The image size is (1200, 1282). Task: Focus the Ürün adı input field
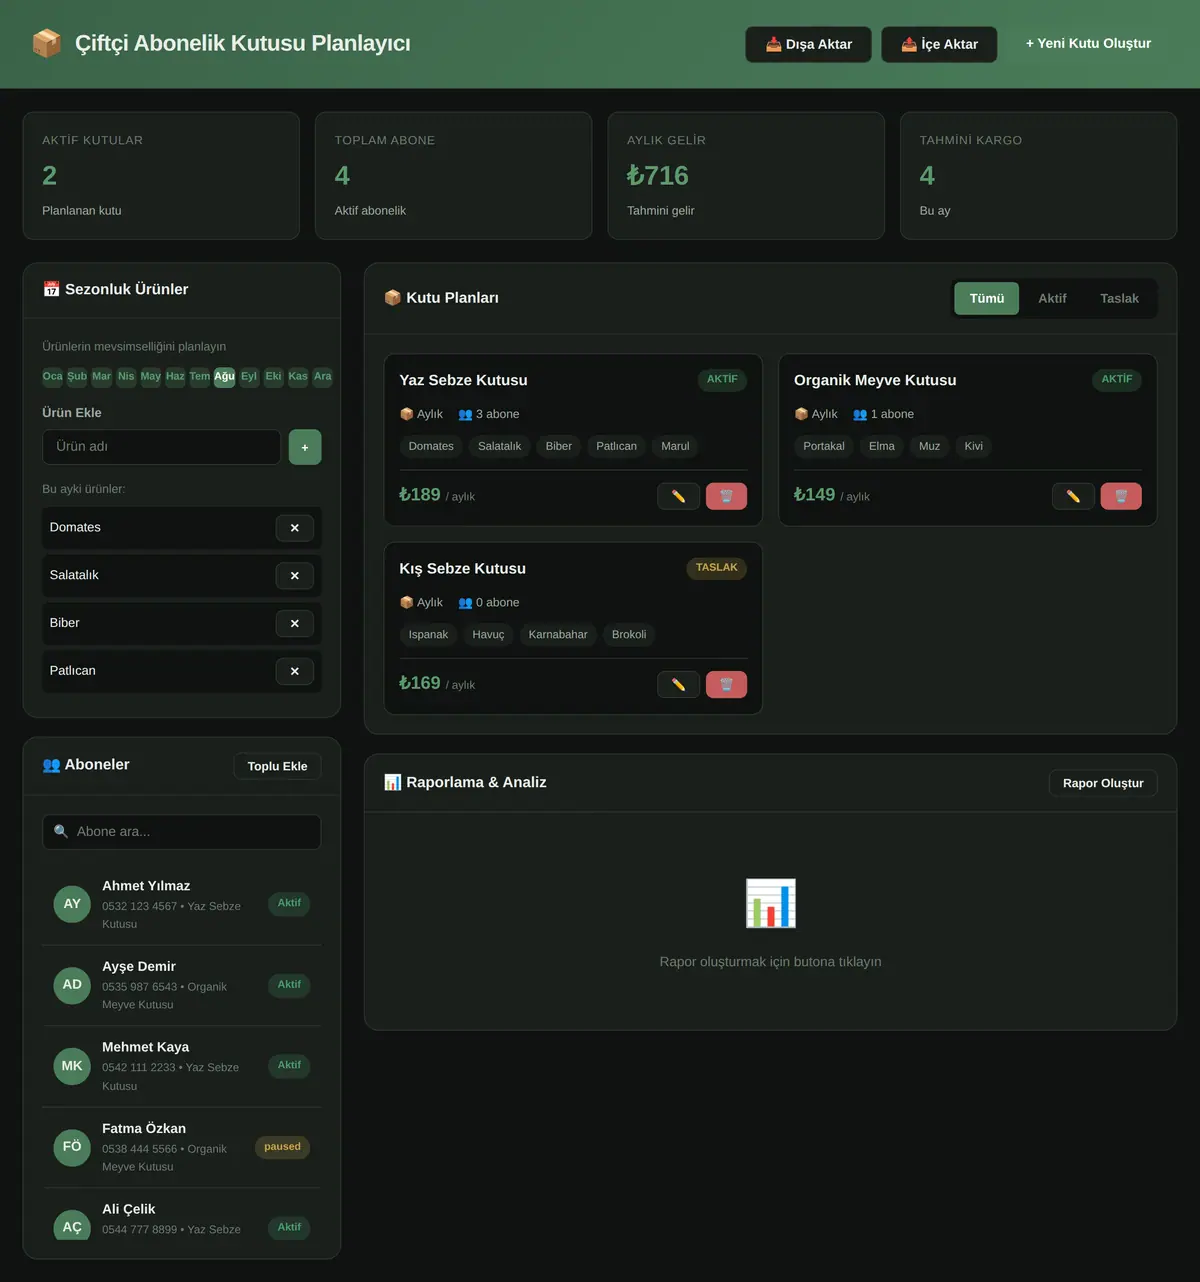click(x=161, y=447)
